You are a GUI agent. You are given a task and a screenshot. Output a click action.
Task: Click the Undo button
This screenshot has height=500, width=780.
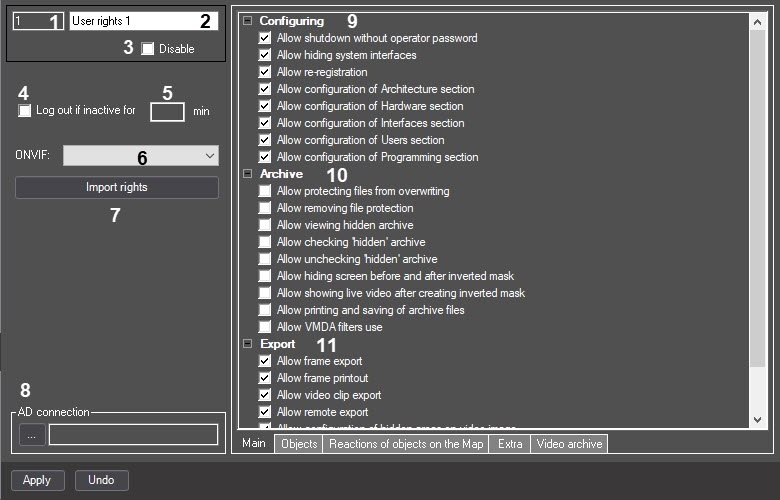click(101, 480)
